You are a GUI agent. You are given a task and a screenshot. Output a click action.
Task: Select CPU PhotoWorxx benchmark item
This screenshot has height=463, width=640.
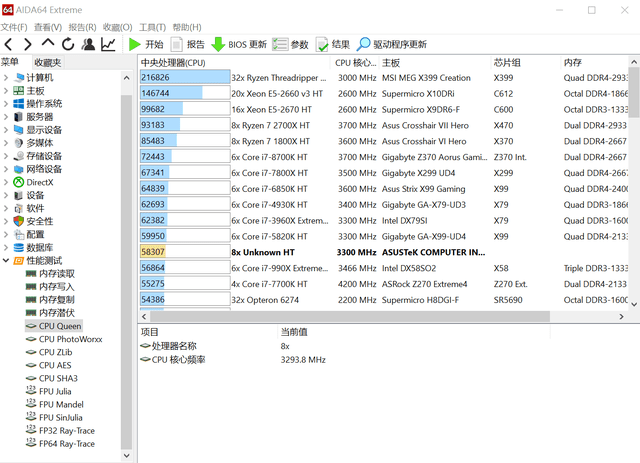click(70, 339)
